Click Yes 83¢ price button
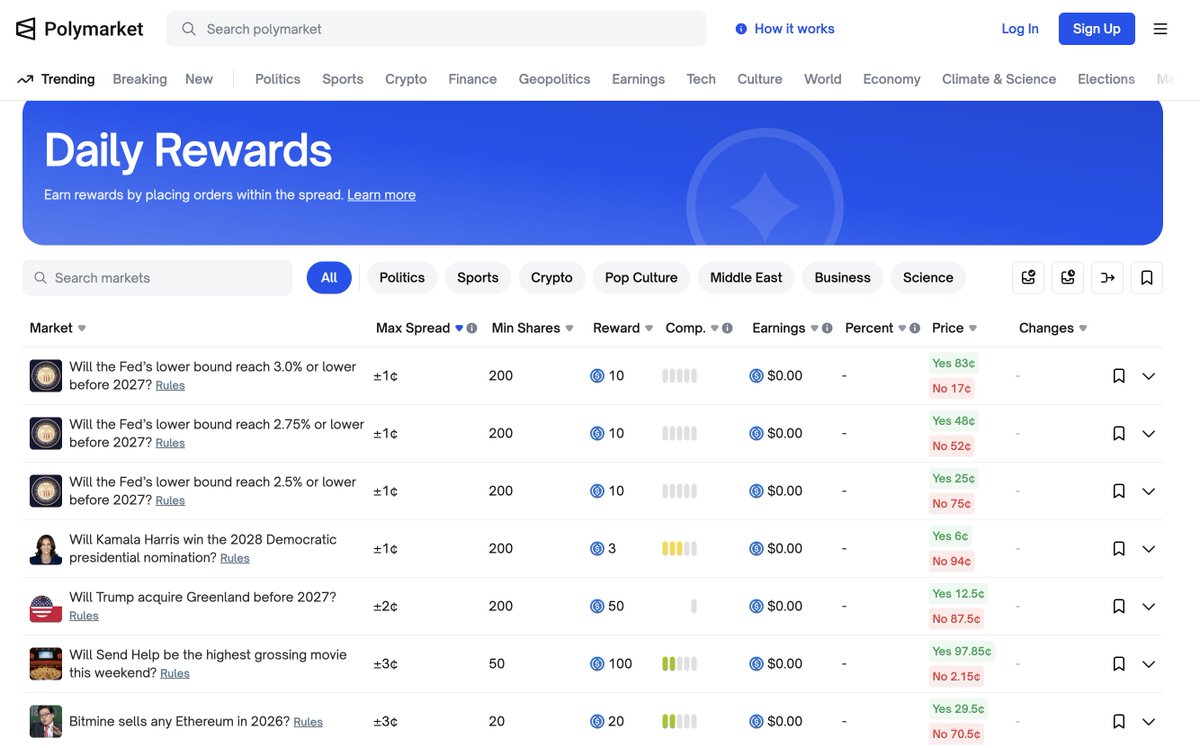This screenshot has width=1200, height=748. point(954,363)
